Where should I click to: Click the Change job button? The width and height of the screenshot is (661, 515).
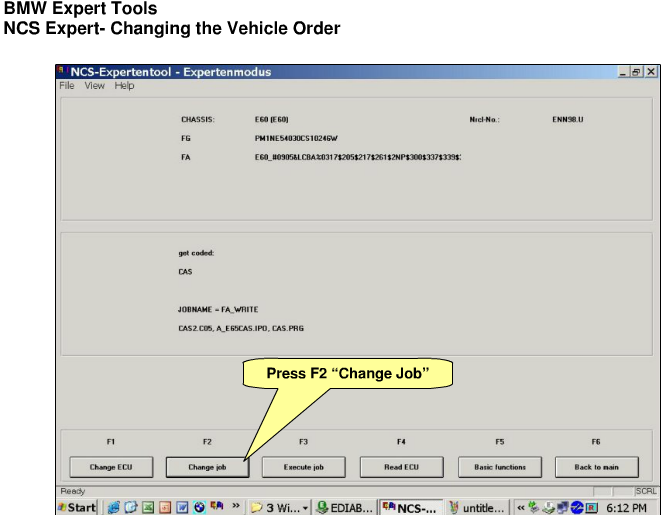coord(207,467)
